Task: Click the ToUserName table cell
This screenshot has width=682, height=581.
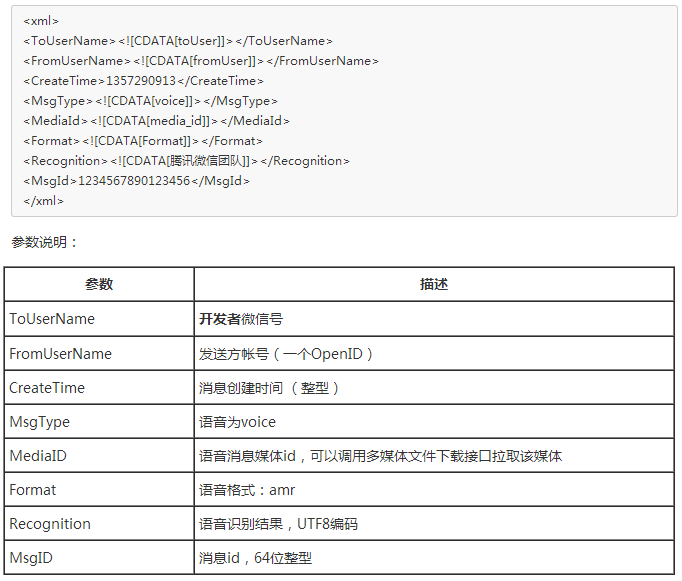Action: [52, 319]
